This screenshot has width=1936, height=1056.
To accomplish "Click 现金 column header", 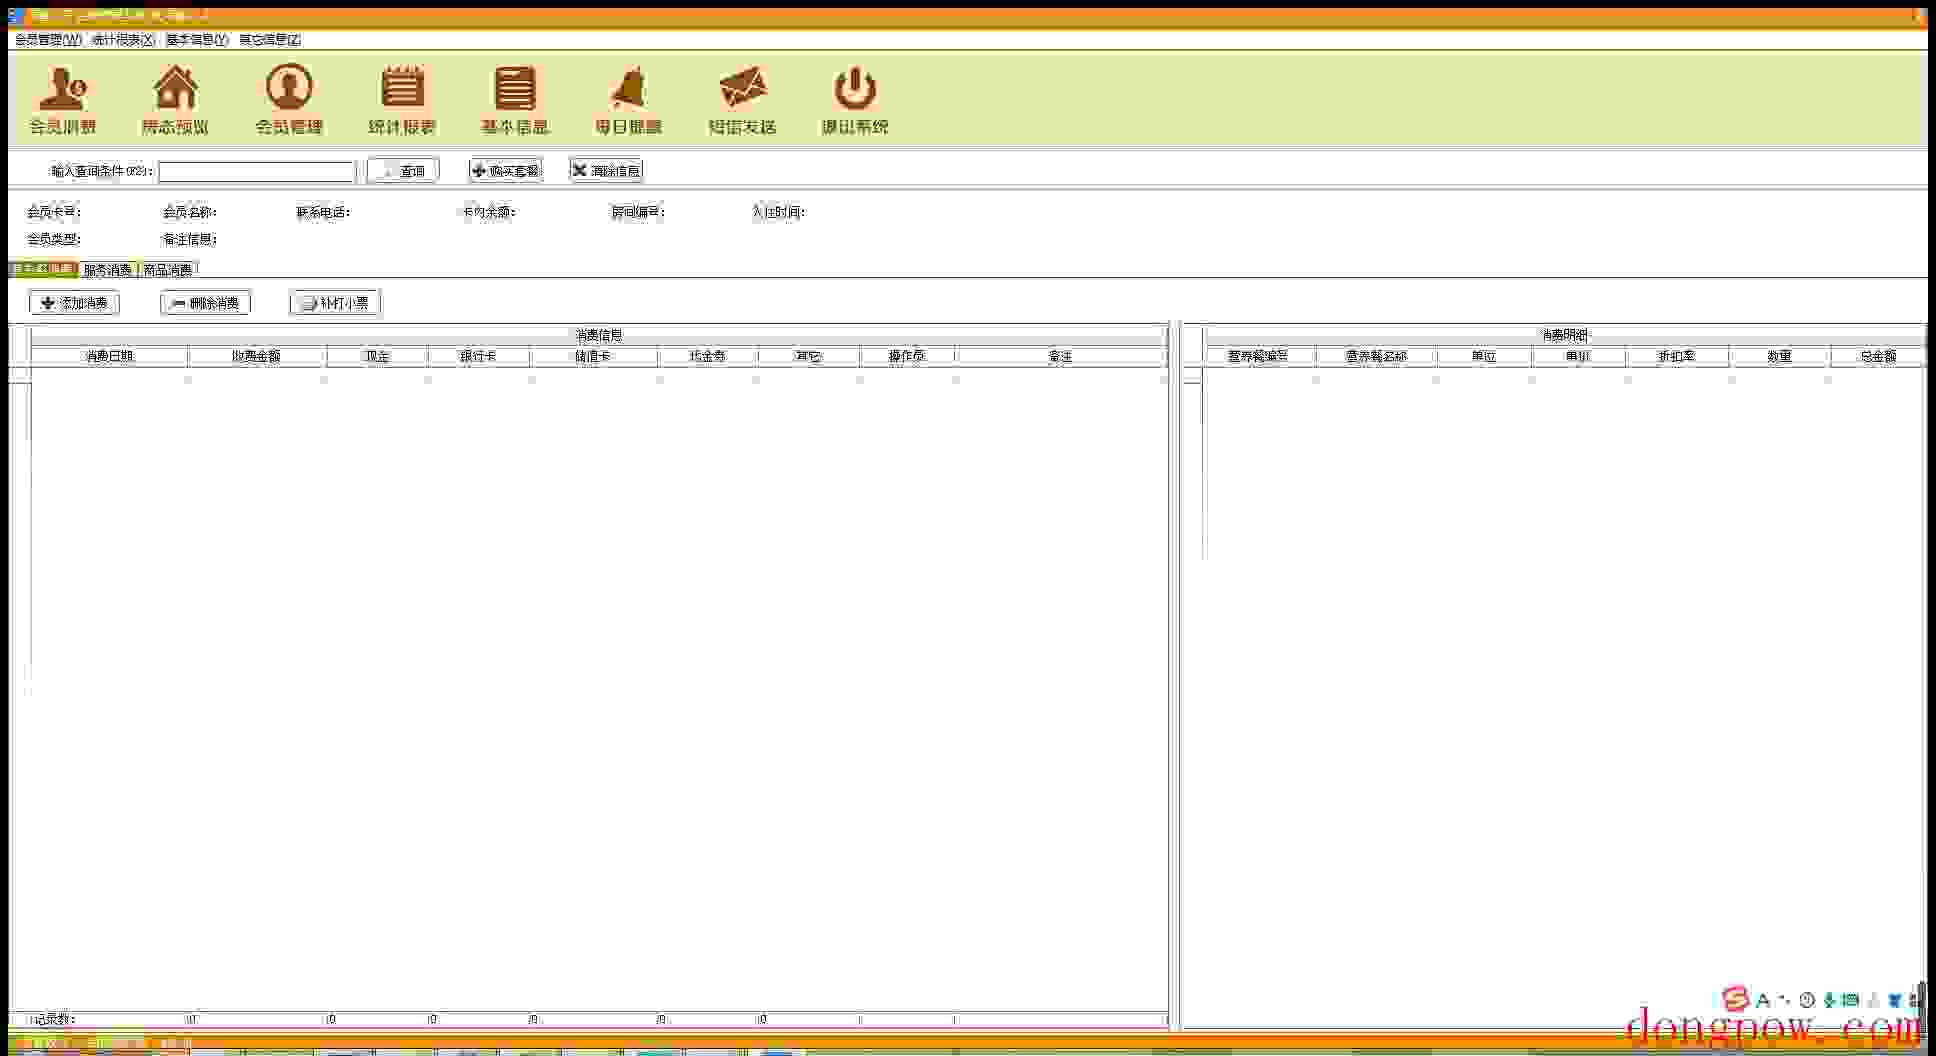I will click(x=377, y=356).
